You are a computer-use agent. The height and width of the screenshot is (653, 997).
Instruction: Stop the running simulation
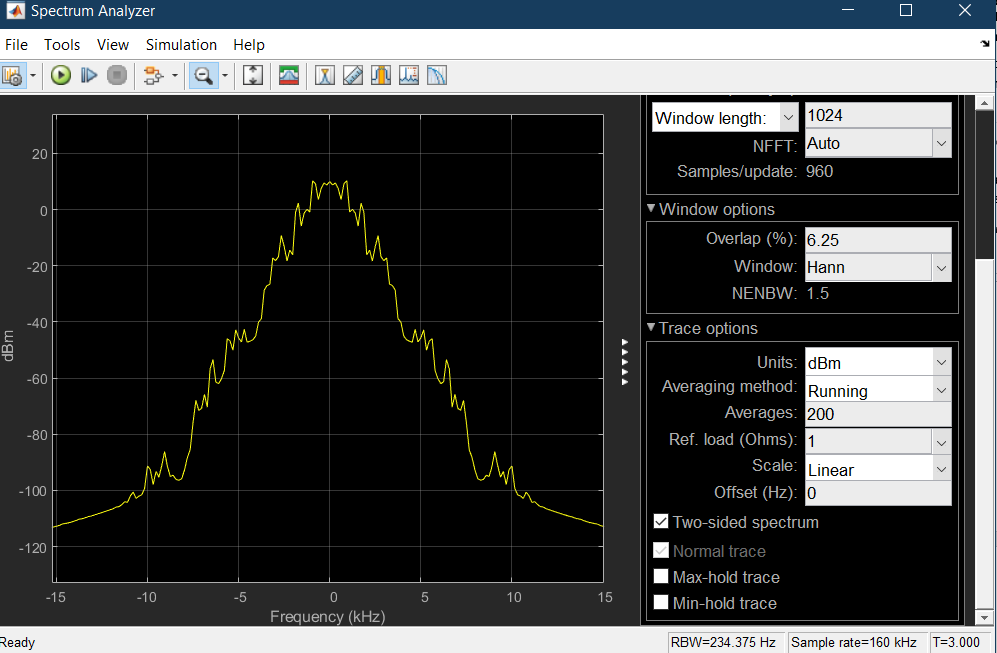(116, 75)
